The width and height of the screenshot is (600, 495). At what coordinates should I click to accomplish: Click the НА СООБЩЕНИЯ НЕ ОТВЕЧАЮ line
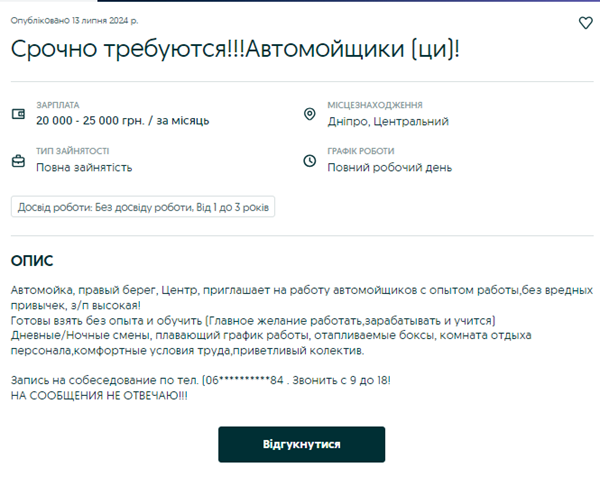[99, 396]
